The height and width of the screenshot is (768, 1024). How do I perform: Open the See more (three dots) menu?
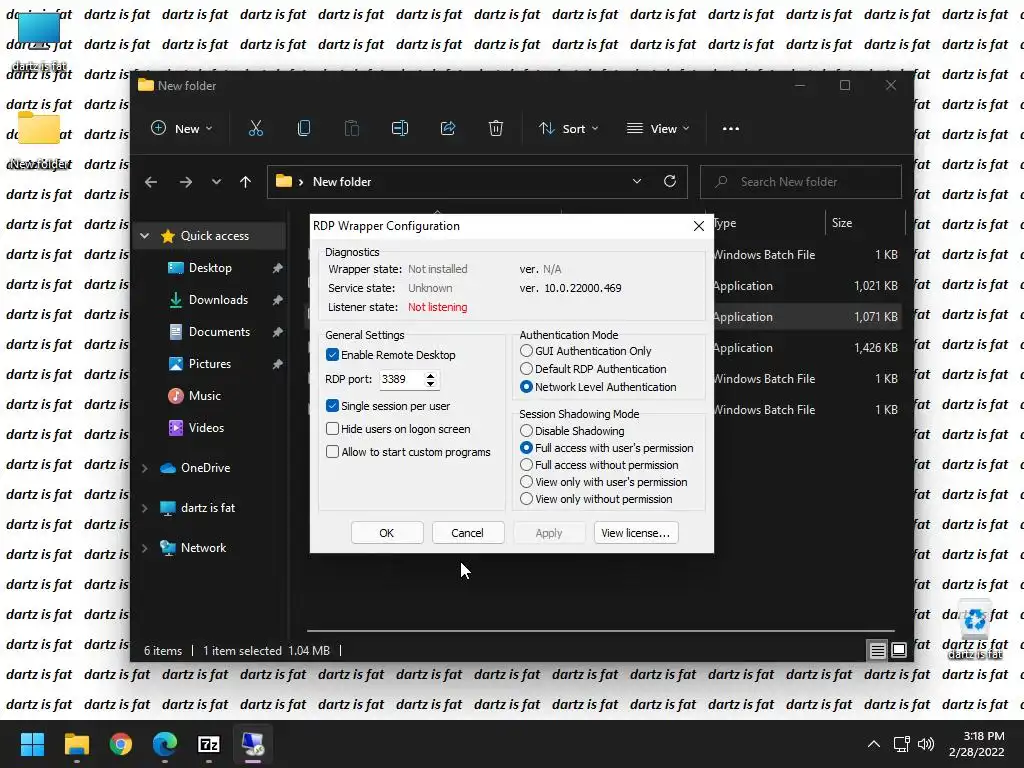click(731, 129)
